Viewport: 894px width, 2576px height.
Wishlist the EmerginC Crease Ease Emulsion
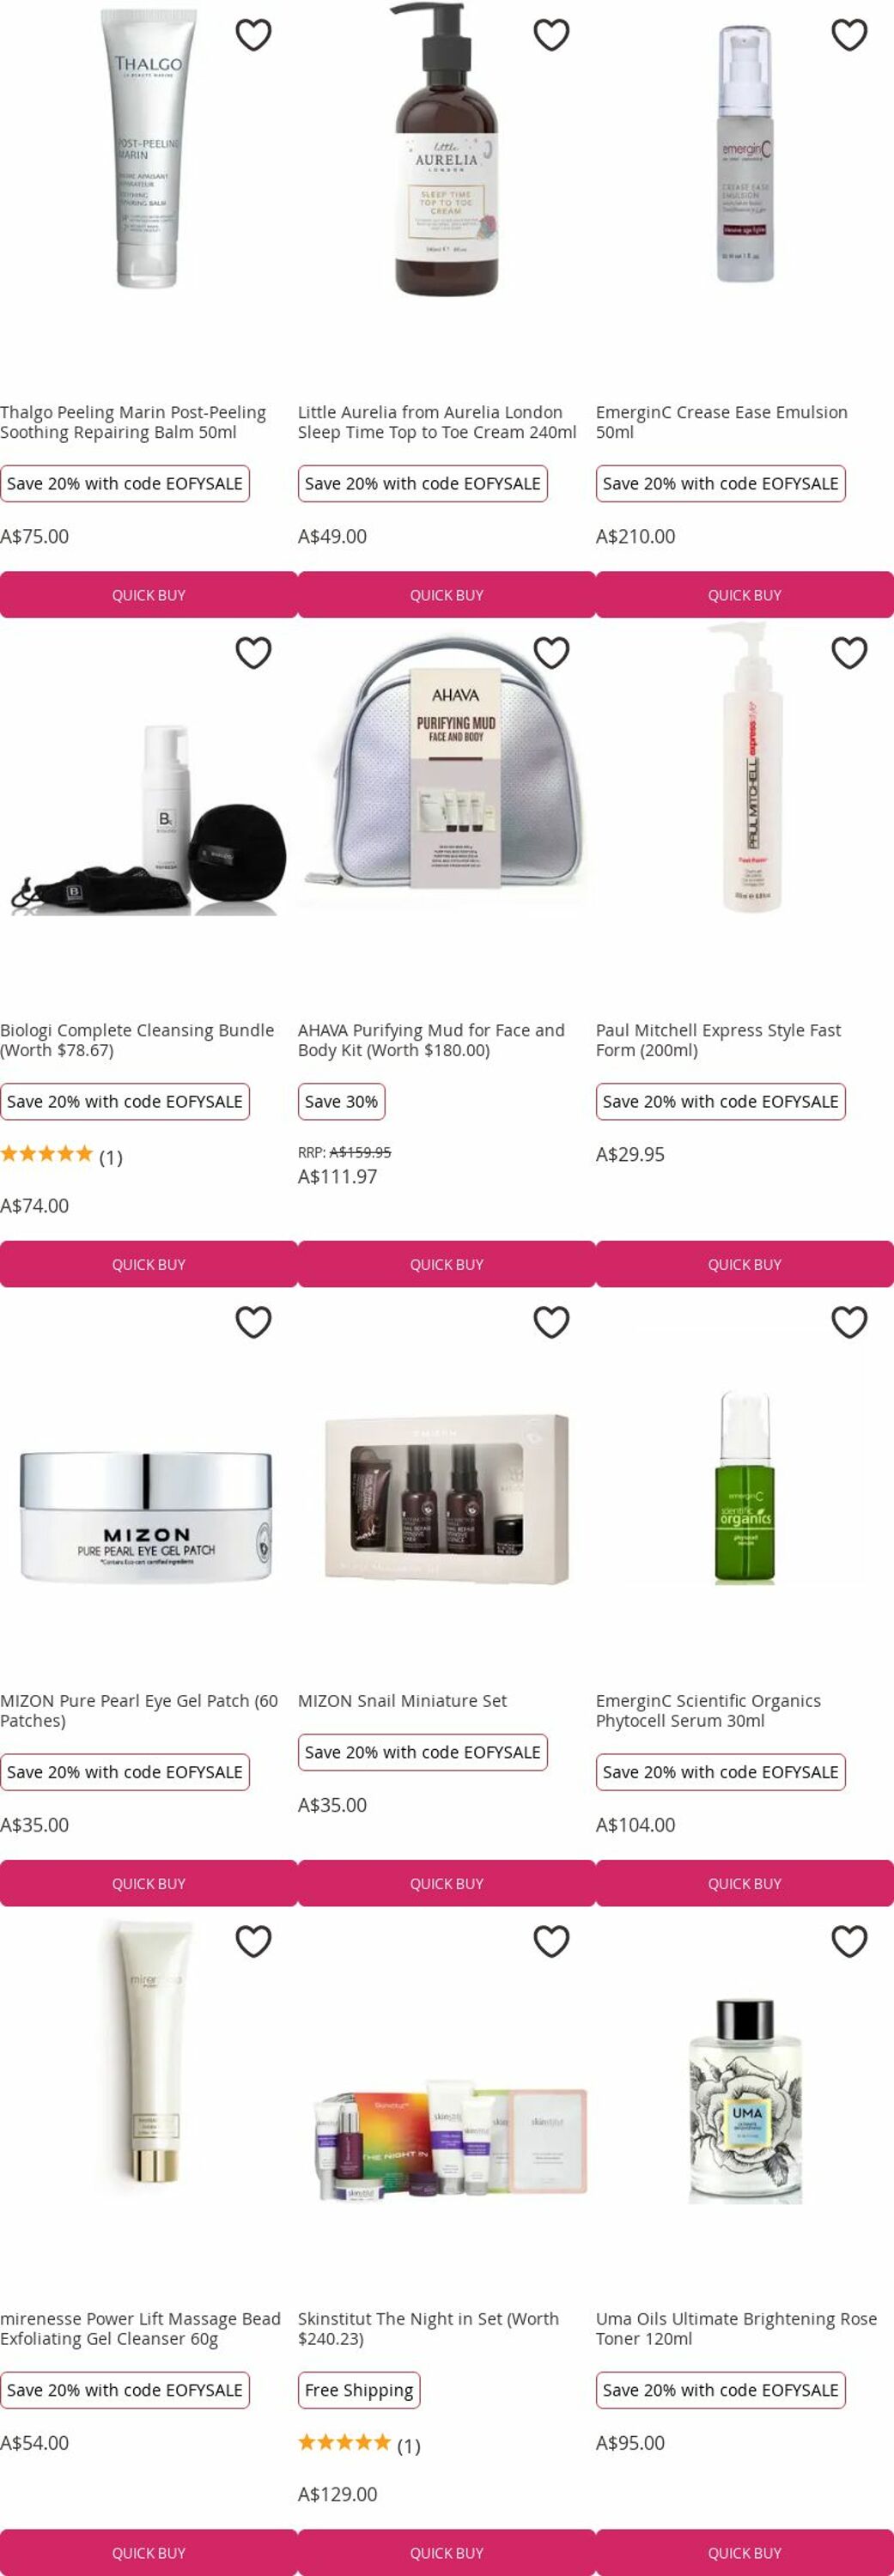[x=849, y=35]
